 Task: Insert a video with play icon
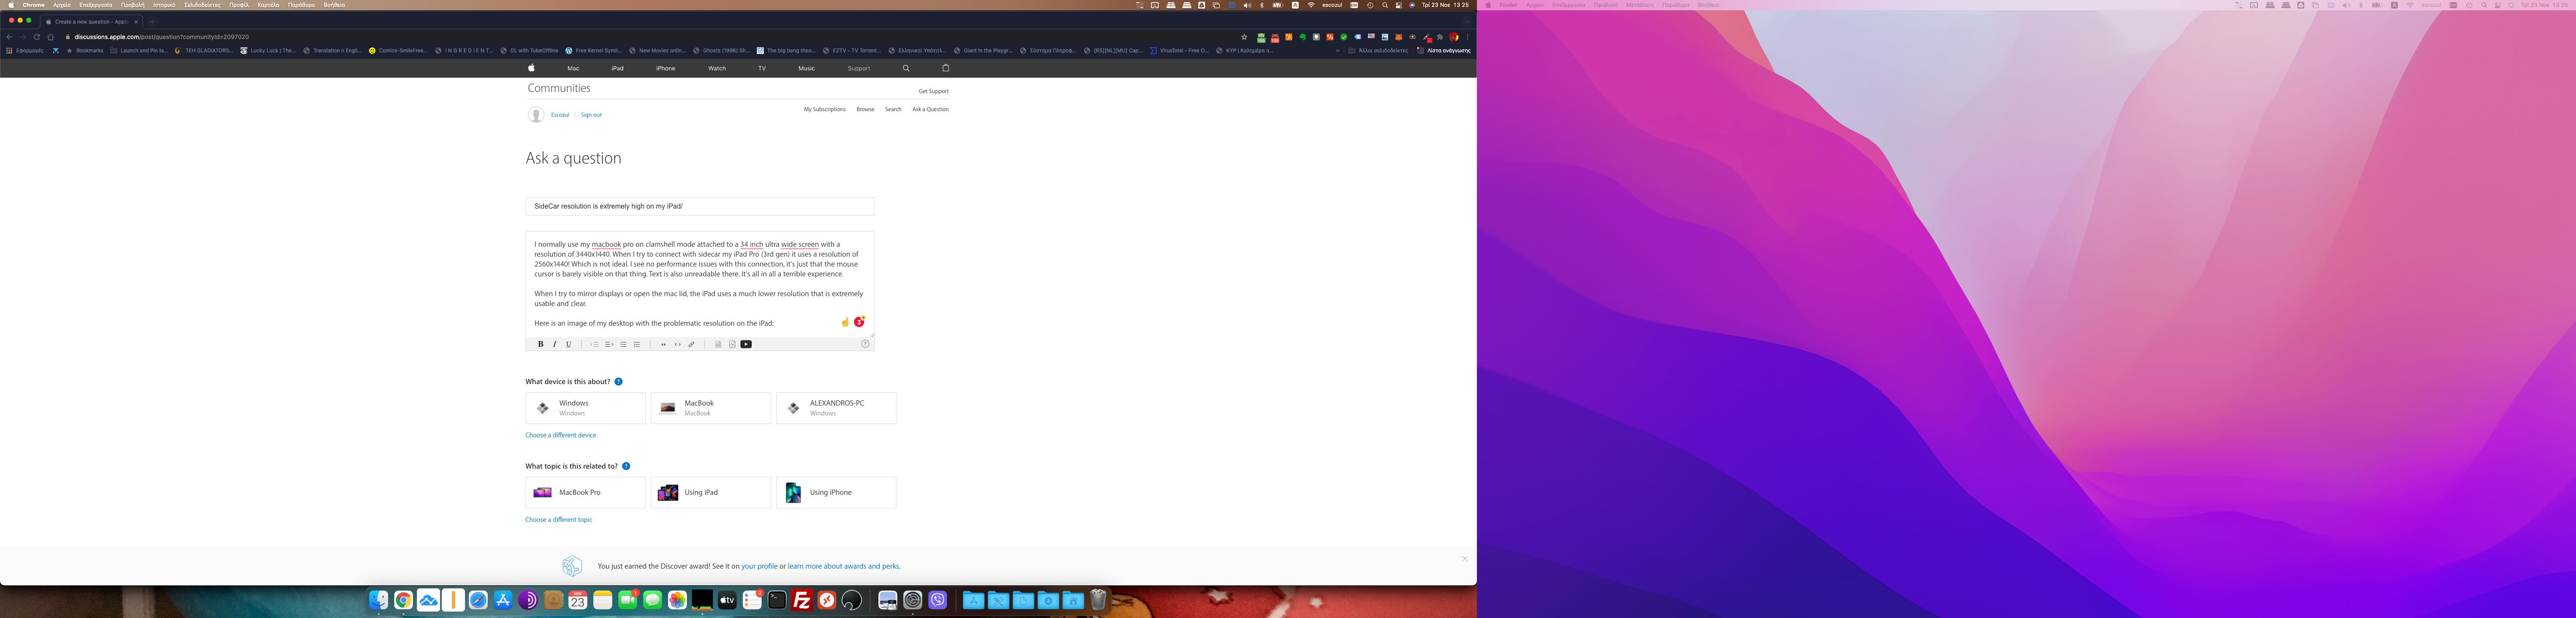pos(746,344)
